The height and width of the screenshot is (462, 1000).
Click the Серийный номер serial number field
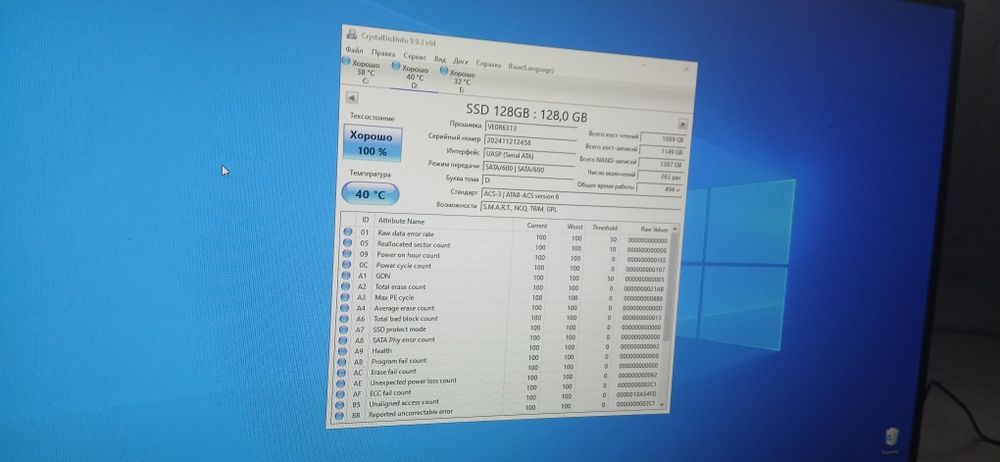[530, 141]
